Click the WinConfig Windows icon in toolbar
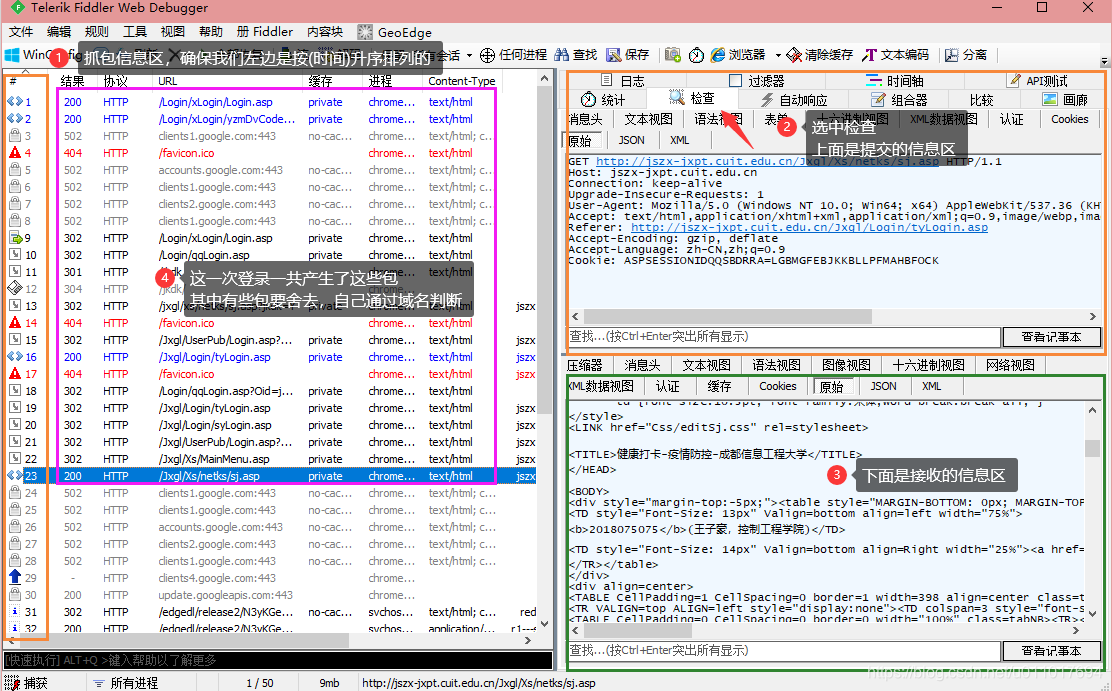The image size is (1112, 691). [12, 55]
